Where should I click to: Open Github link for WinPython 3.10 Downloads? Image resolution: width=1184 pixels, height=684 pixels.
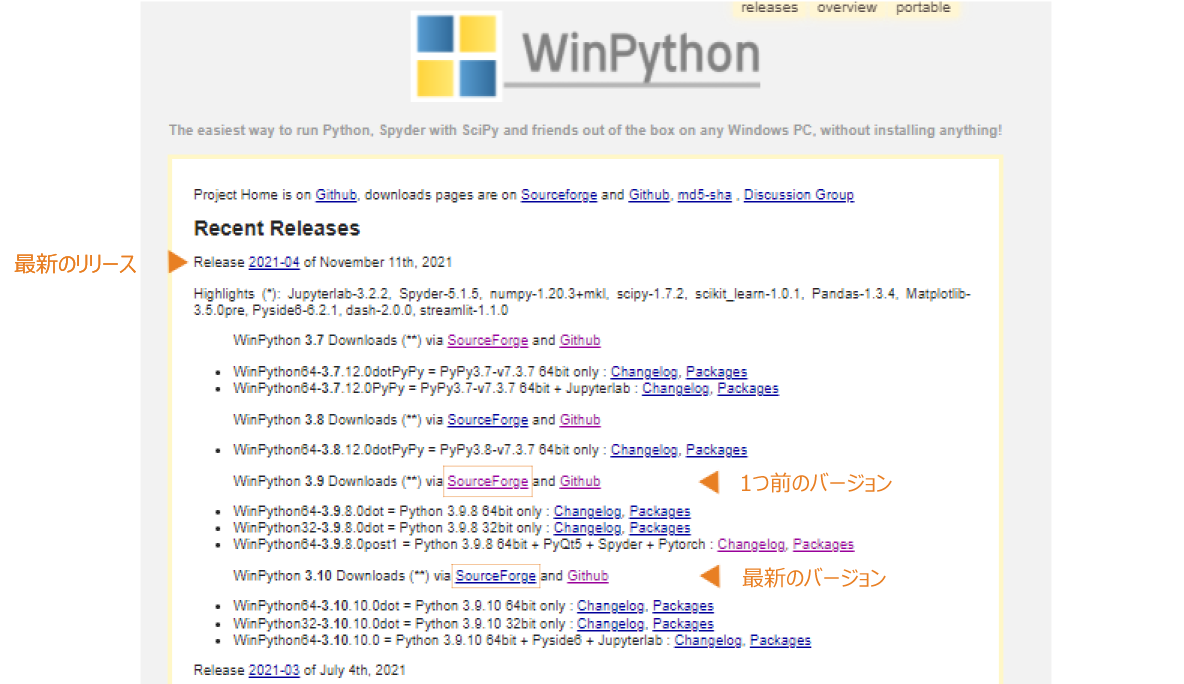(x=587, y=575)
